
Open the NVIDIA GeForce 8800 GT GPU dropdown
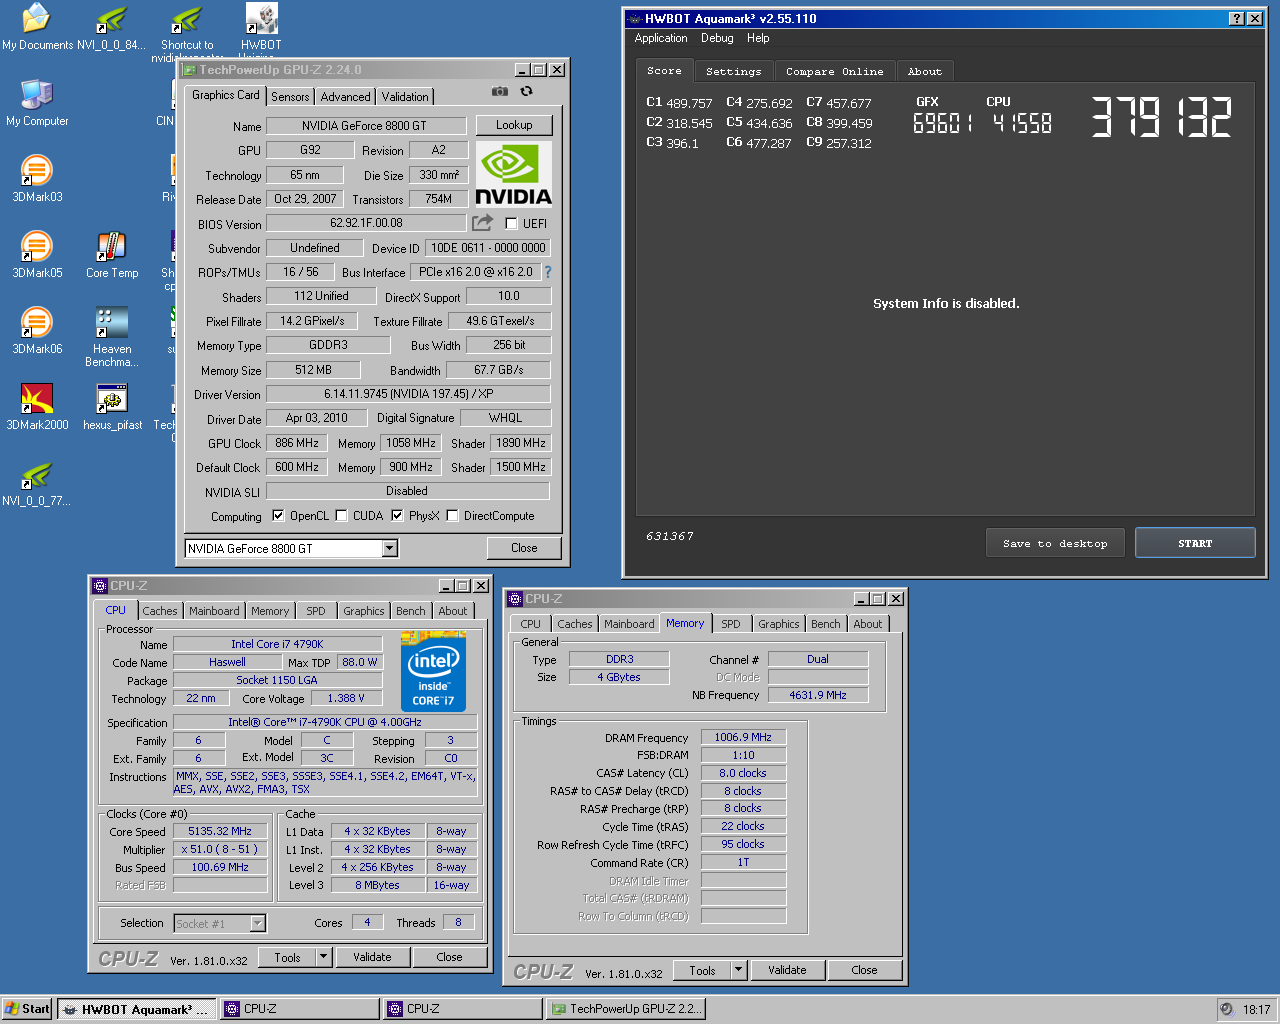click(390, 548)
